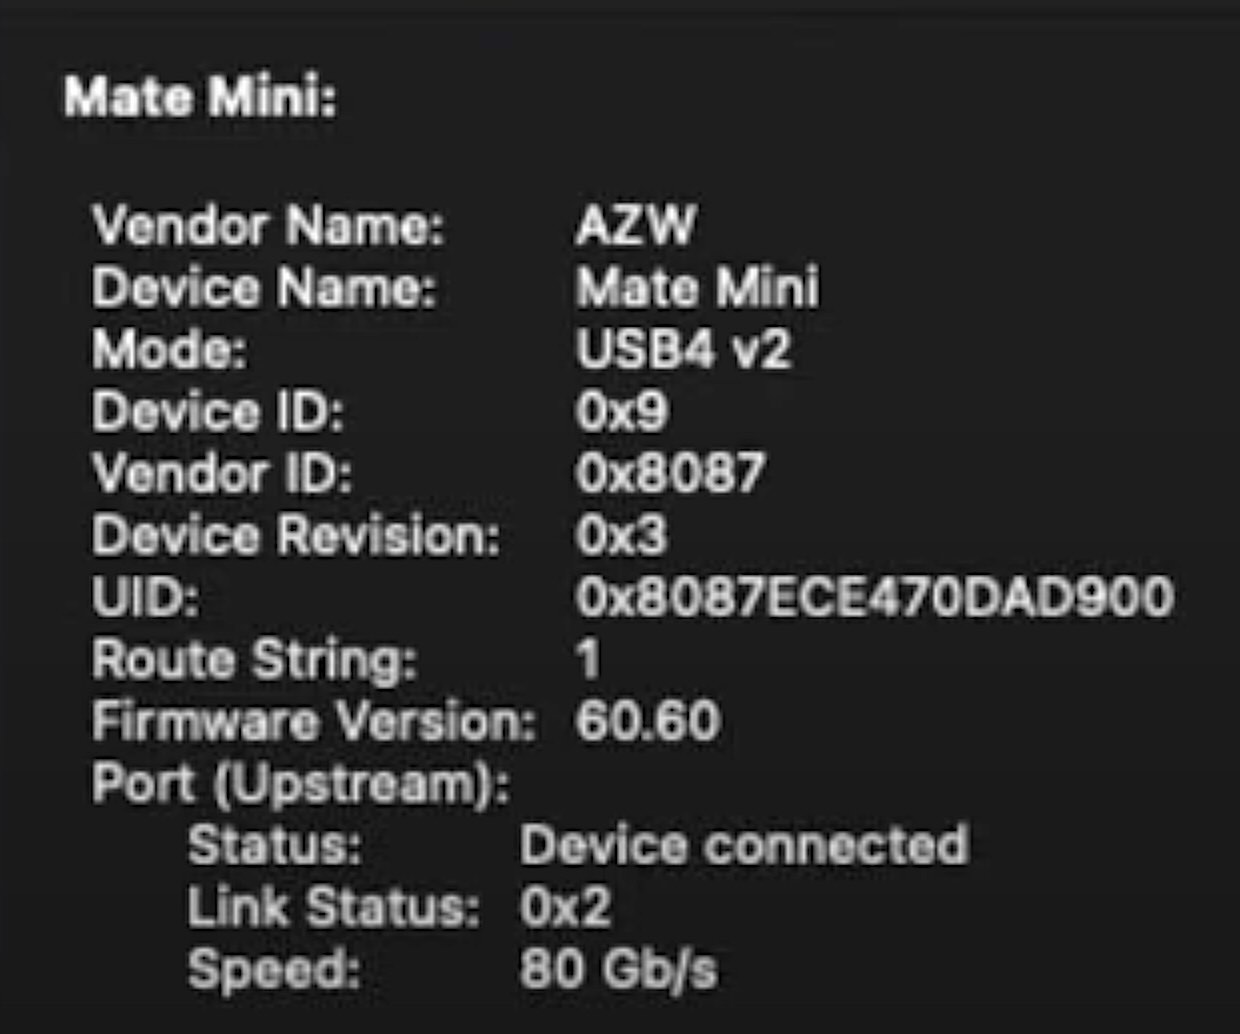Image resolution: width=1240 pixels, height=1034 pixels.
Task: Click the "Mate Mini:" section heading
Action: click(x=200, y=99)
